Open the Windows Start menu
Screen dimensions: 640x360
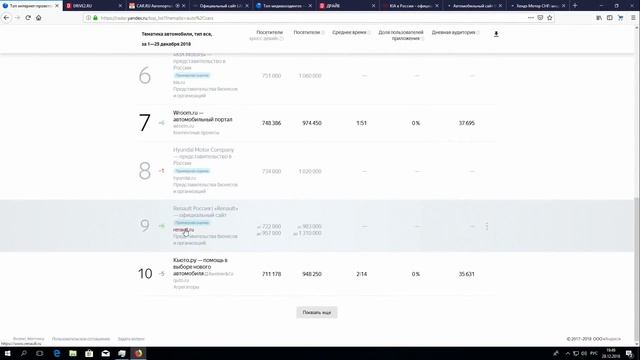(7, 353)
